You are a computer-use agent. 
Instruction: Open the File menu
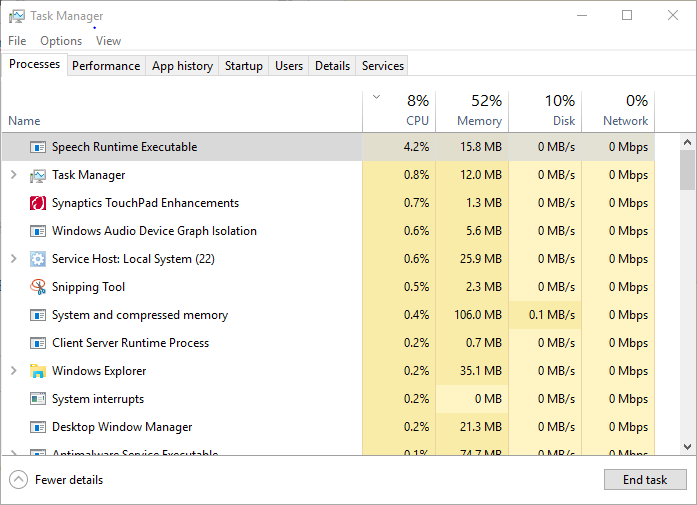17,41
